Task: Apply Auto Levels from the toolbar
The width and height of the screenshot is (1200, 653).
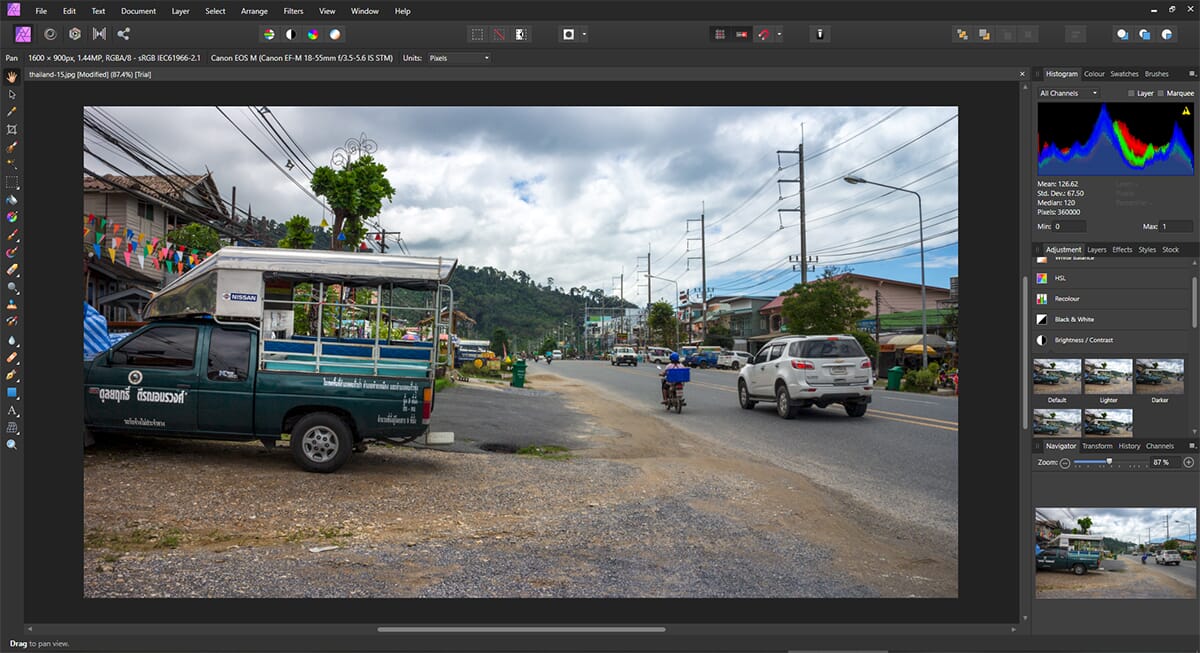Action: coord(268,34)
